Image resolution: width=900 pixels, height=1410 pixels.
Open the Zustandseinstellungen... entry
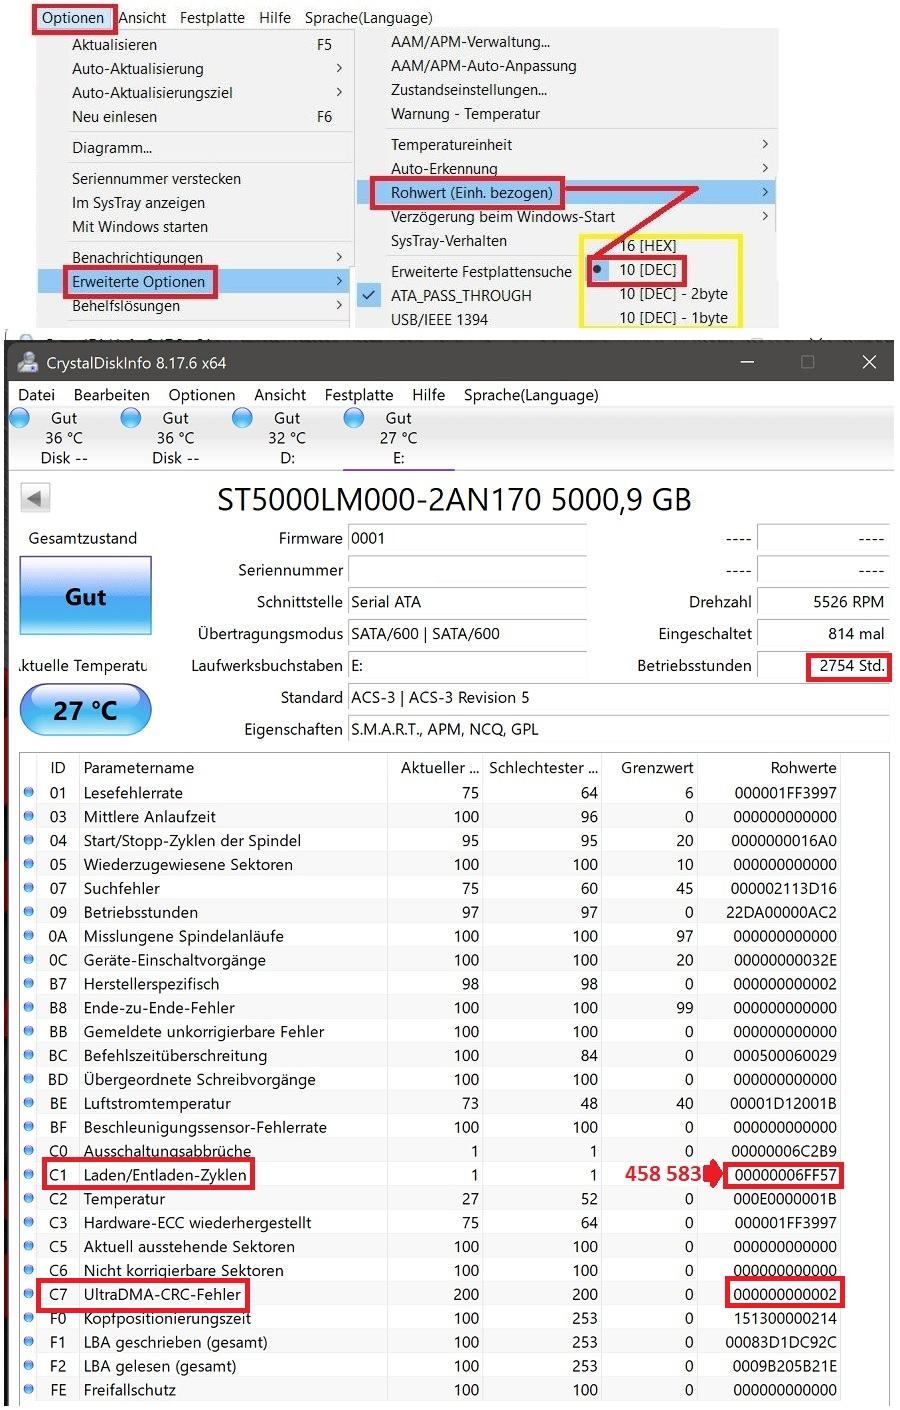coord(469,90)
